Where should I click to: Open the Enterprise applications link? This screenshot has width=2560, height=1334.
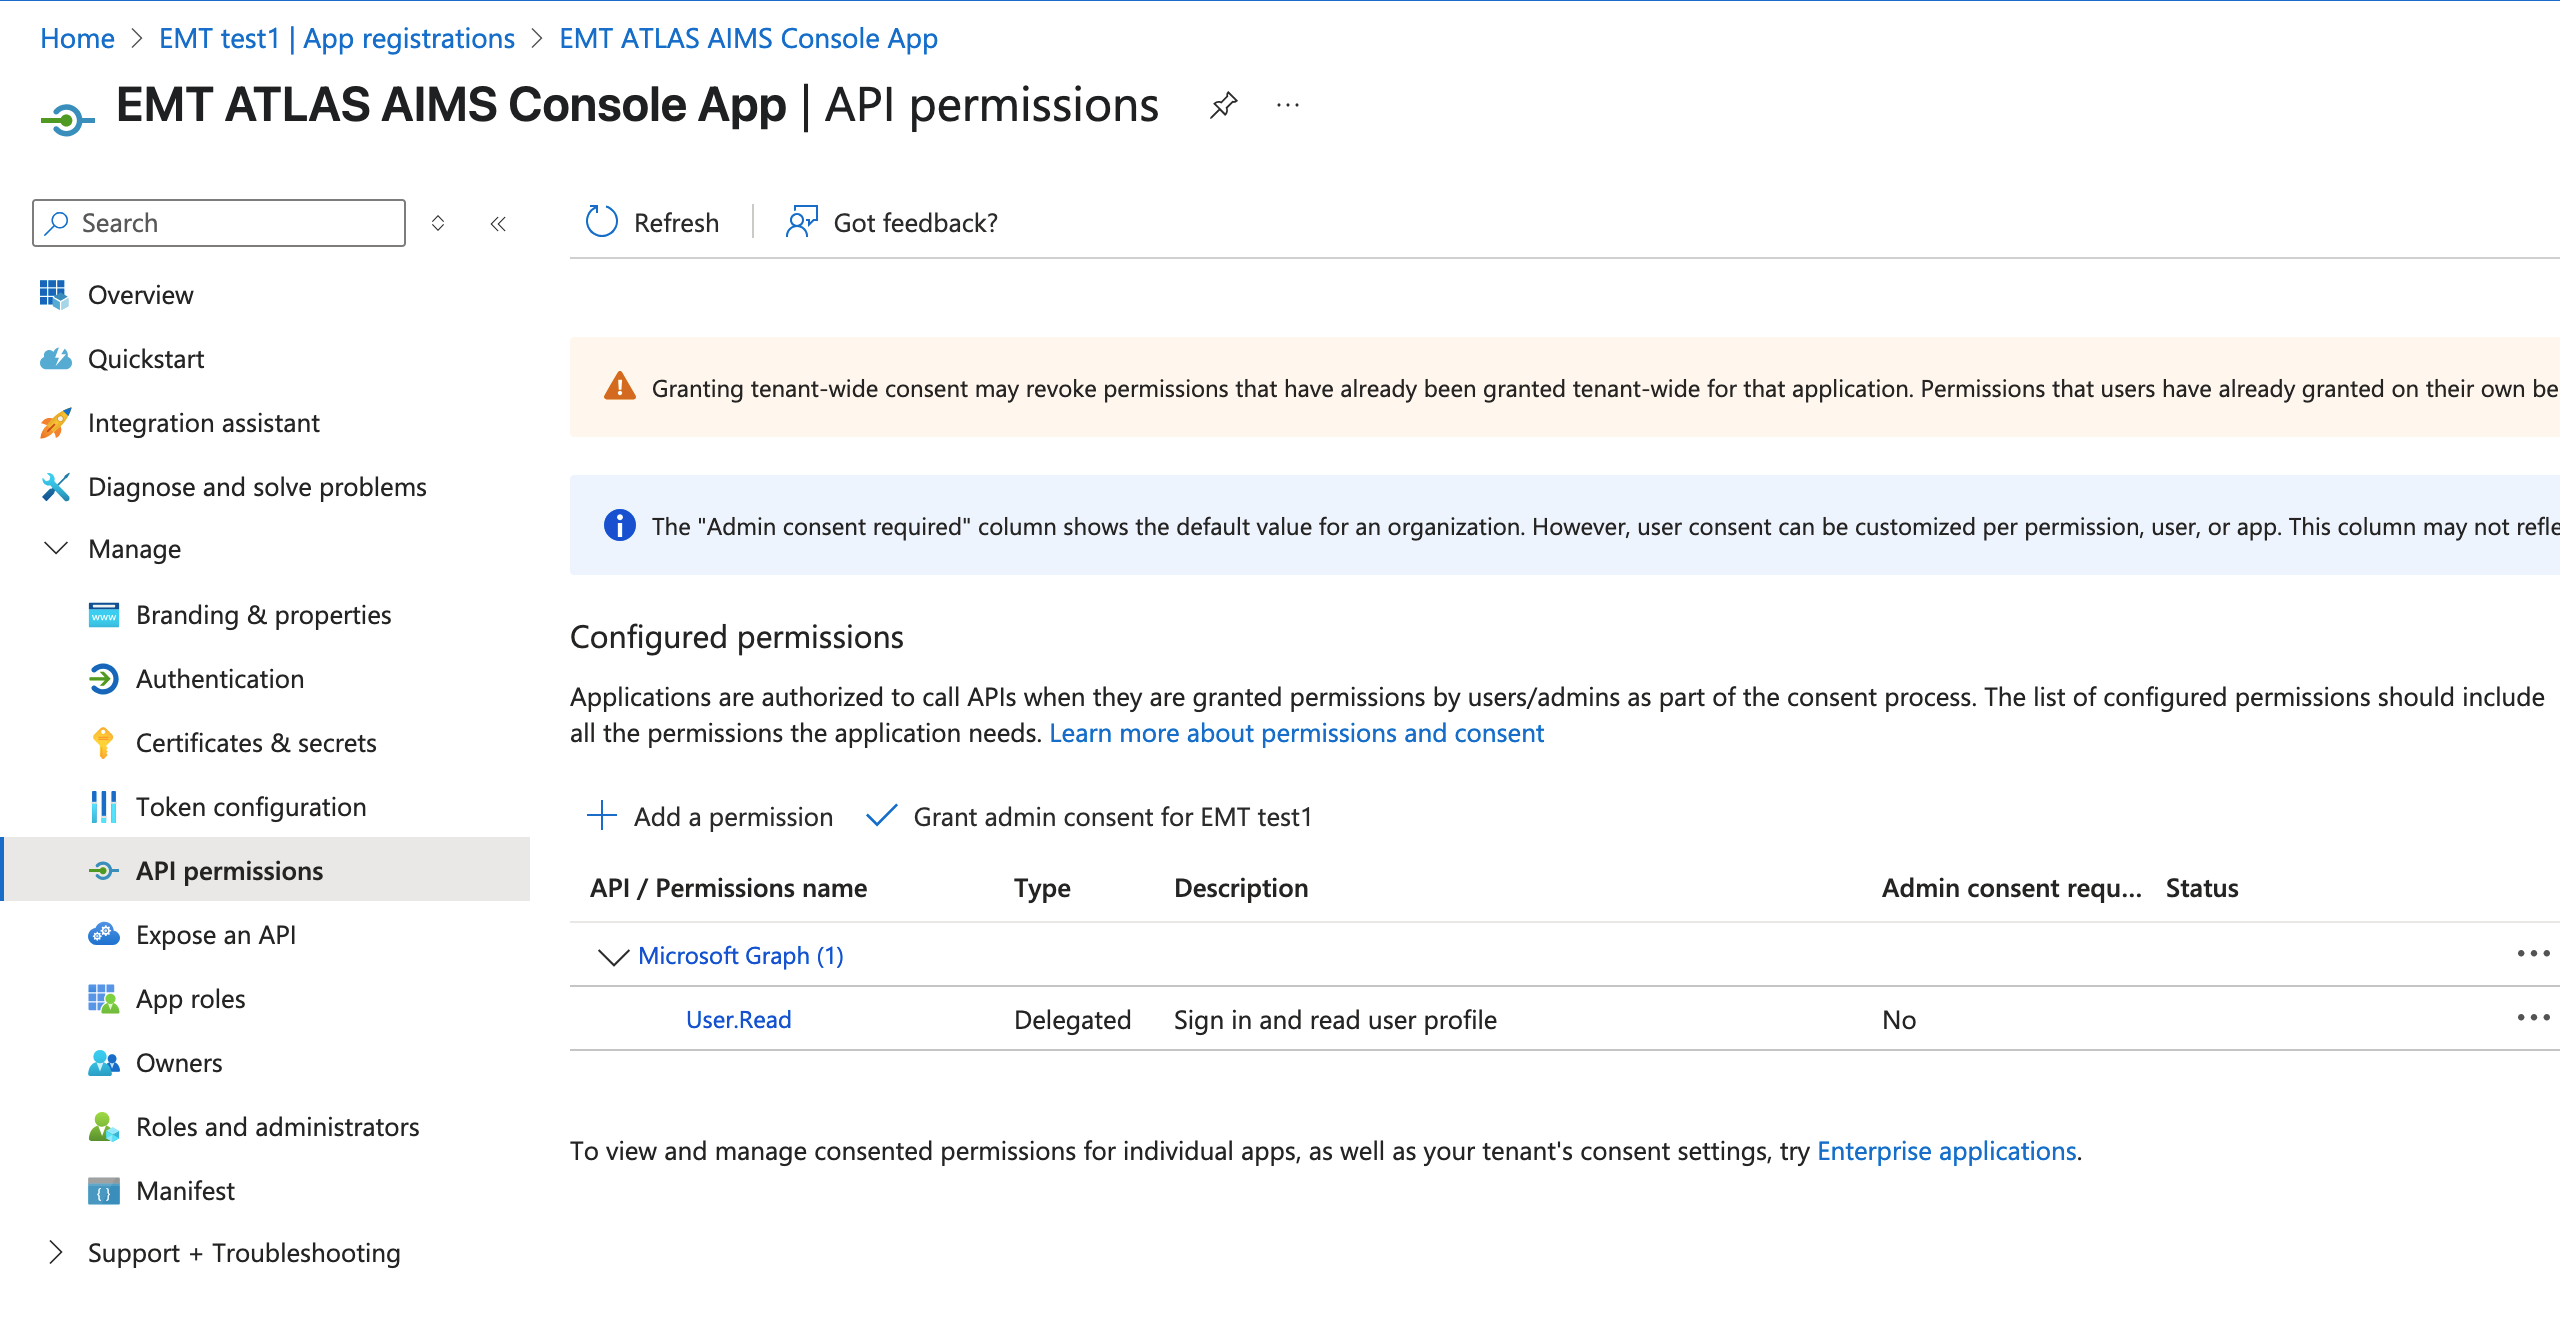(x=1947, y=1151)
